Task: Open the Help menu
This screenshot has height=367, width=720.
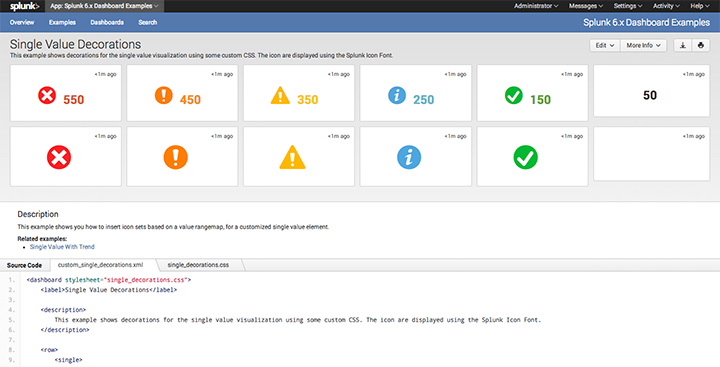Action: [699, 6]
